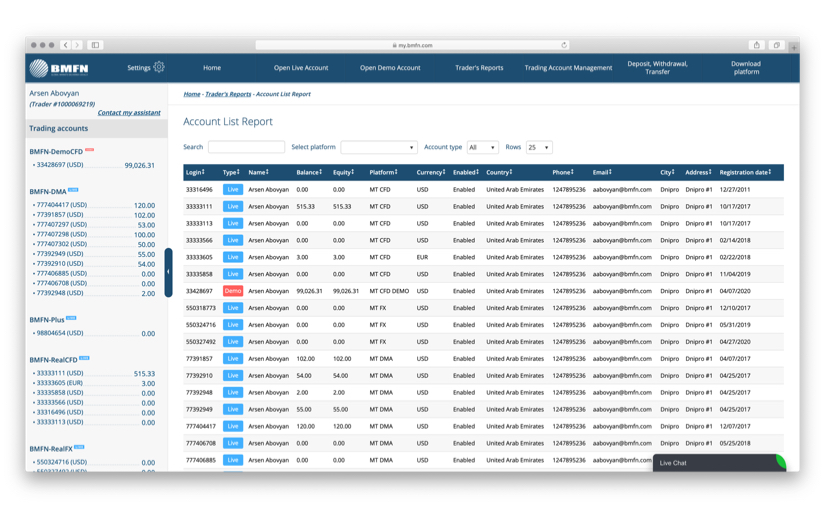Open Trader's Reports menu
This screenshot has height=525, width=825.
[x=479, y=68]
